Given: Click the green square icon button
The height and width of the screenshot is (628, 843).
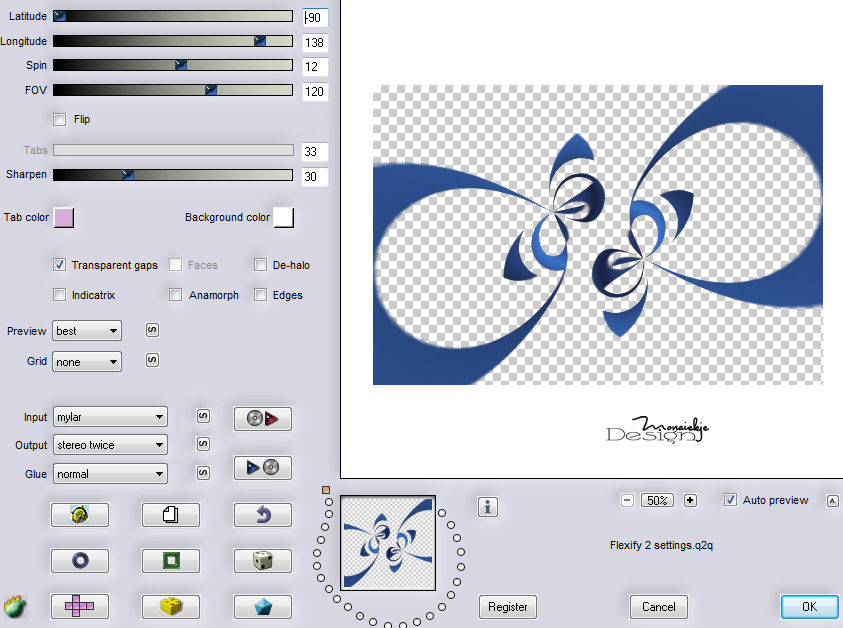Looking at the screenshot, I should pos(170,561).
